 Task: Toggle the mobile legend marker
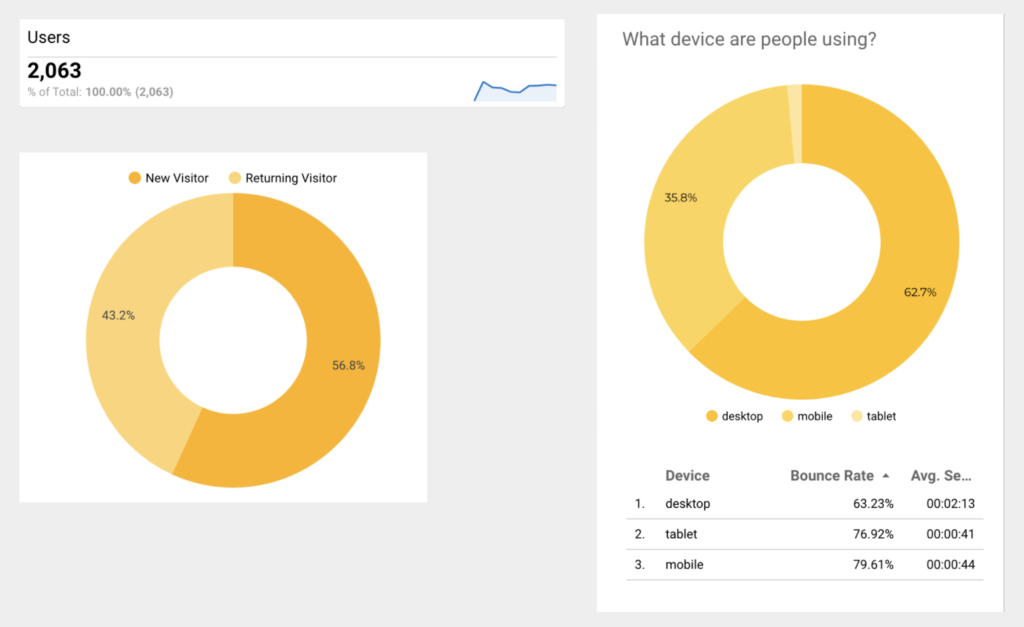(788, 416)
